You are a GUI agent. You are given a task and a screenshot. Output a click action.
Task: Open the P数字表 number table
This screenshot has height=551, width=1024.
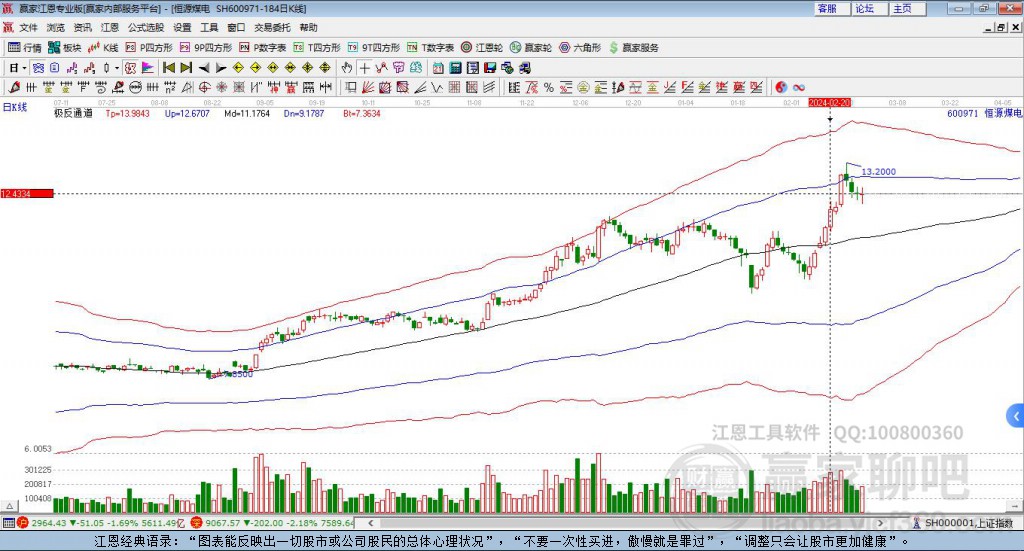(263, 48)
